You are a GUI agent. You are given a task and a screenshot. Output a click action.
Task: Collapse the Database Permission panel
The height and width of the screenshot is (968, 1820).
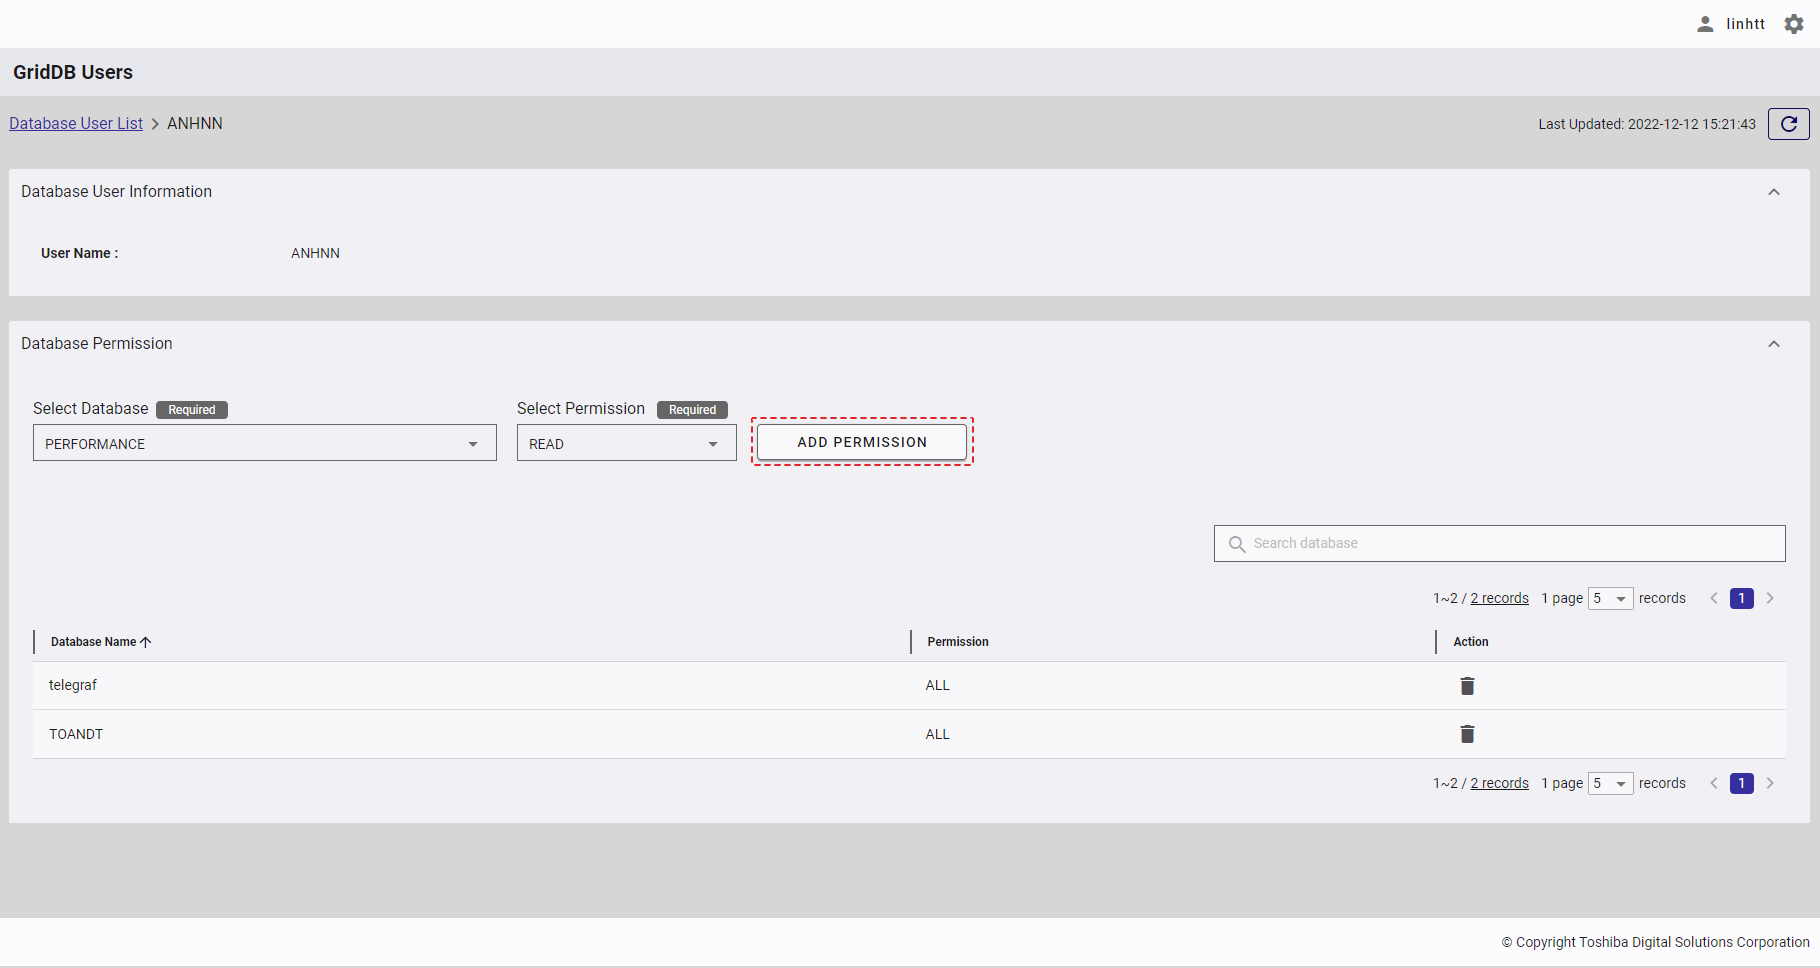pyautogui.click(x=1774, y=344)
